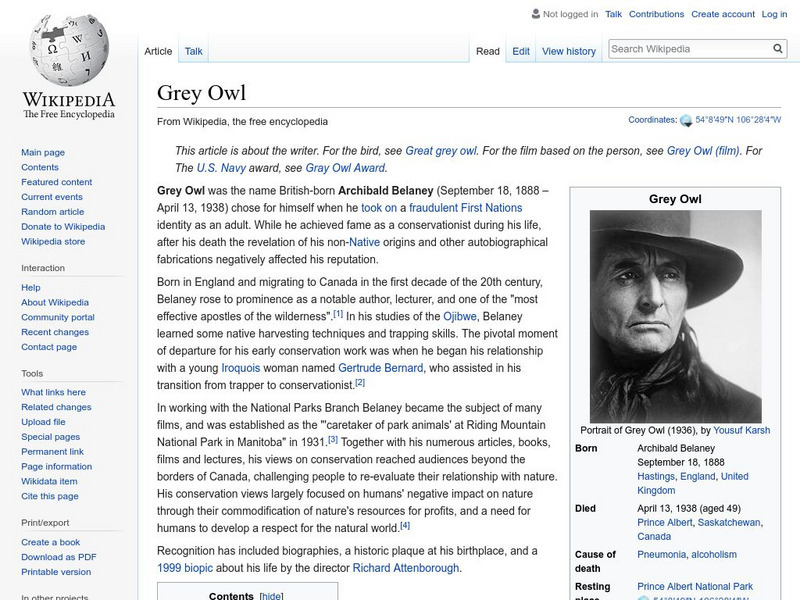Viewport: 800px width, 600px height.
Task: Open the Ojibwe link
Action: [460, 316]
